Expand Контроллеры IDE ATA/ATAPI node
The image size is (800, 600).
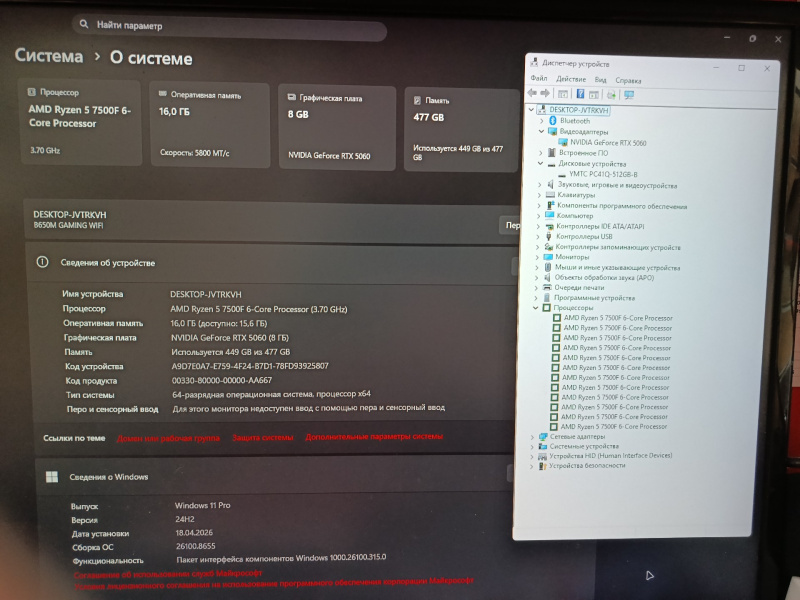tap(539, 226)
